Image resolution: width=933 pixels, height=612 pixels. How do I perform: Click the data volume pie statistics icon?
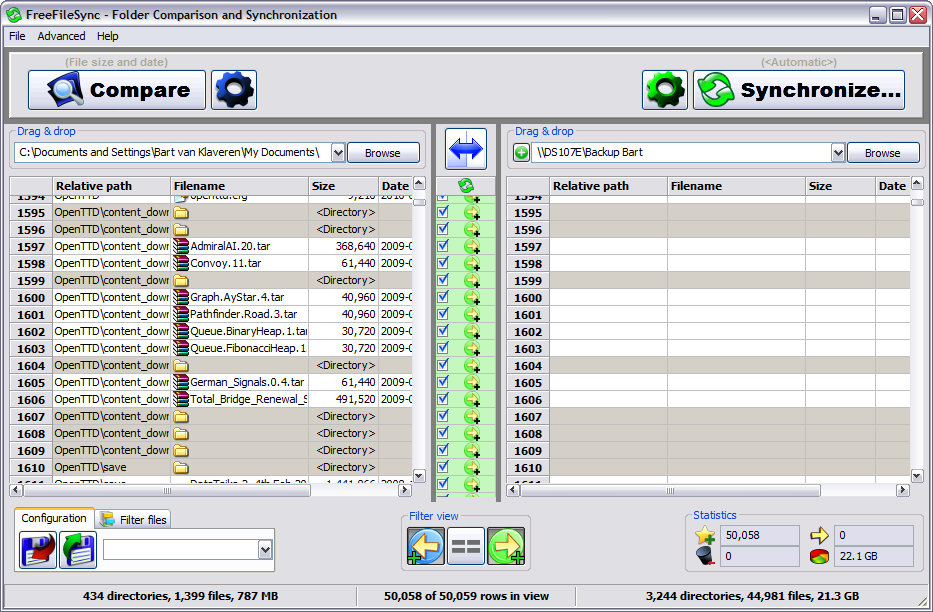[x=819, y=557]
